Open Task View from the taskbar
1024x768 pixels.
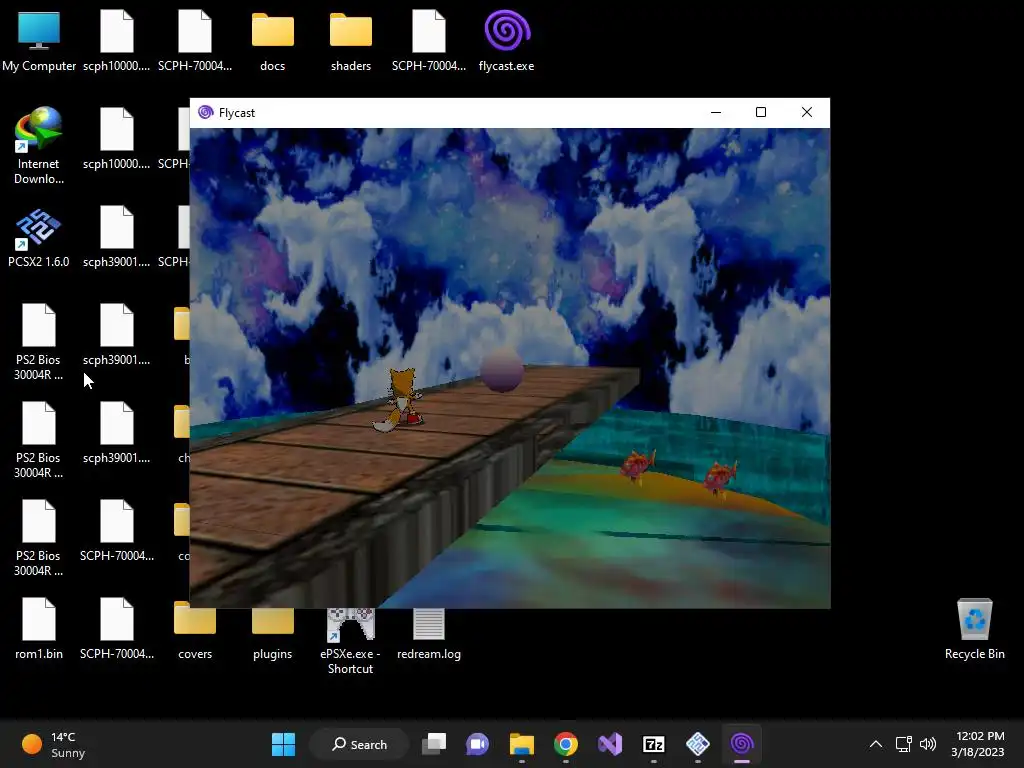click(x=434, y=744)
